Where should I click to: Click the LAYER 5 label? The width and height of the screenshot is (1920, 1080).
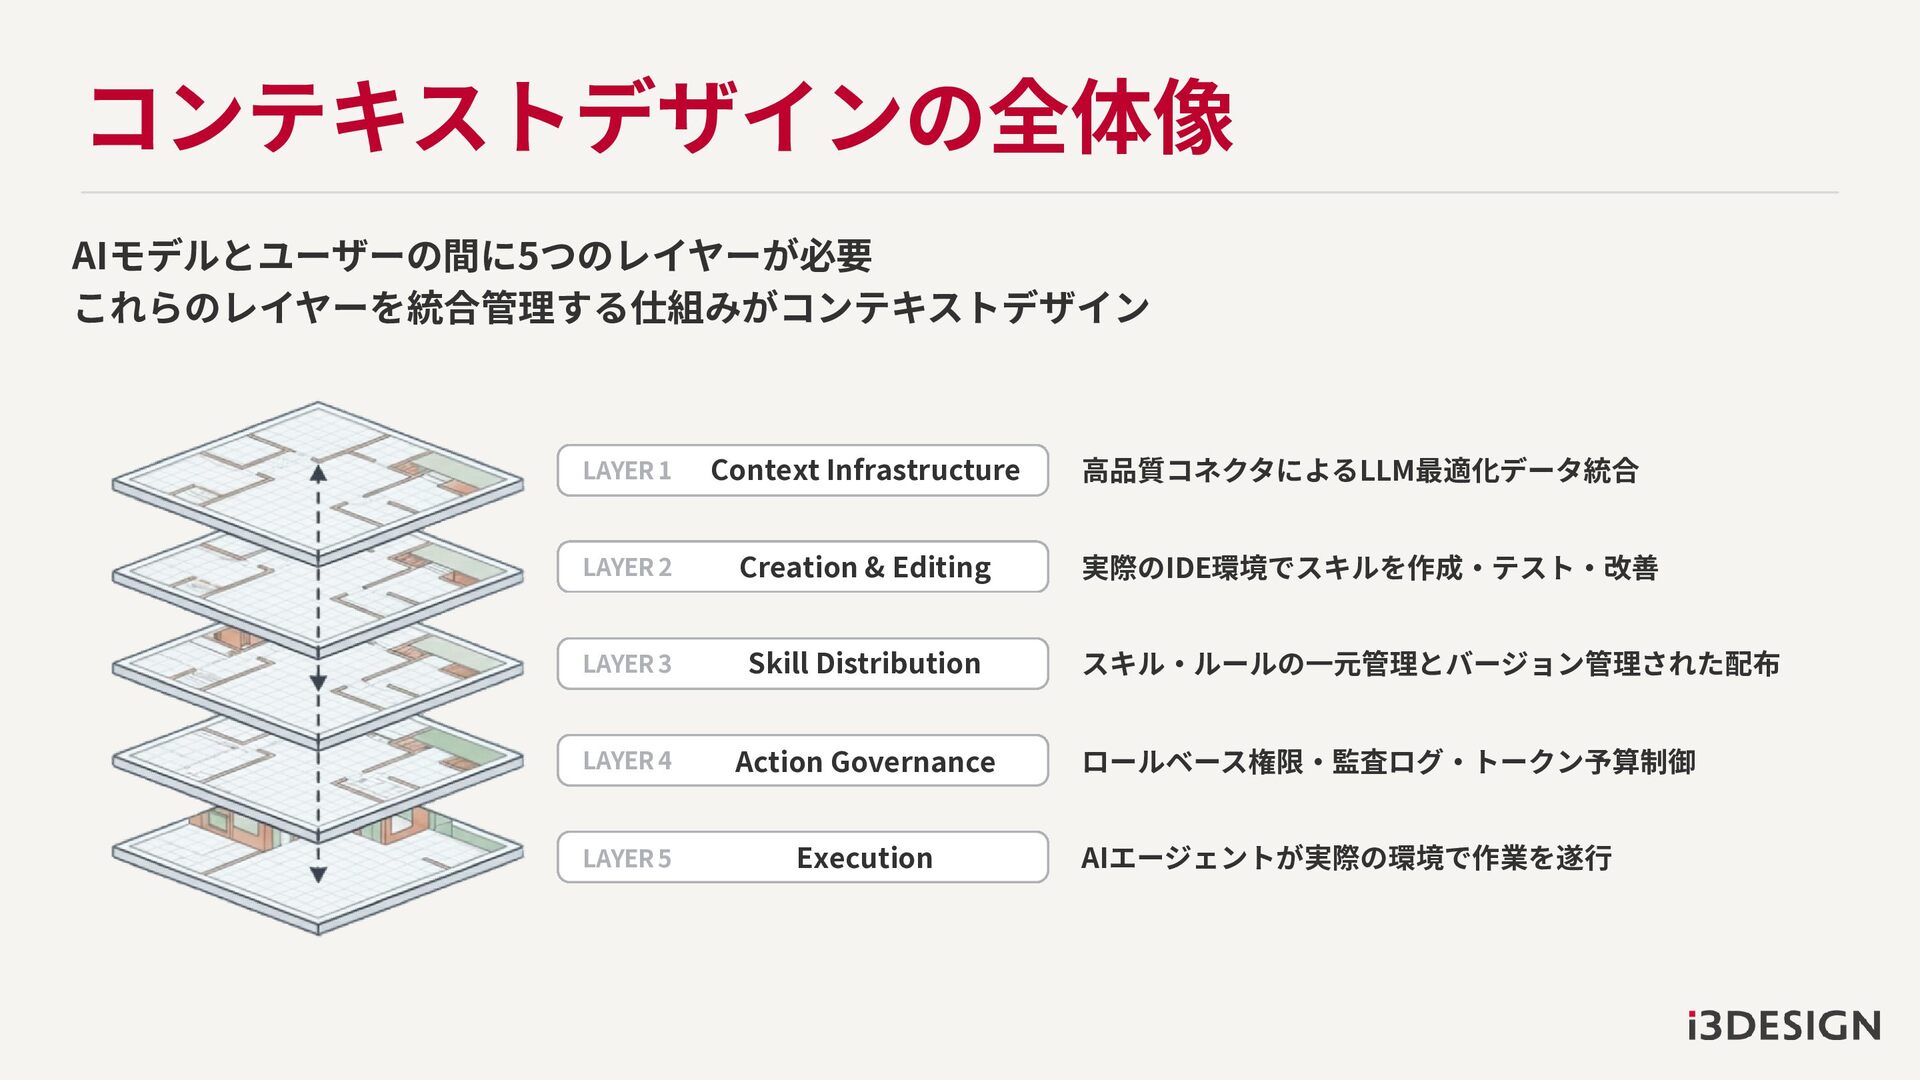coord(627,859)
